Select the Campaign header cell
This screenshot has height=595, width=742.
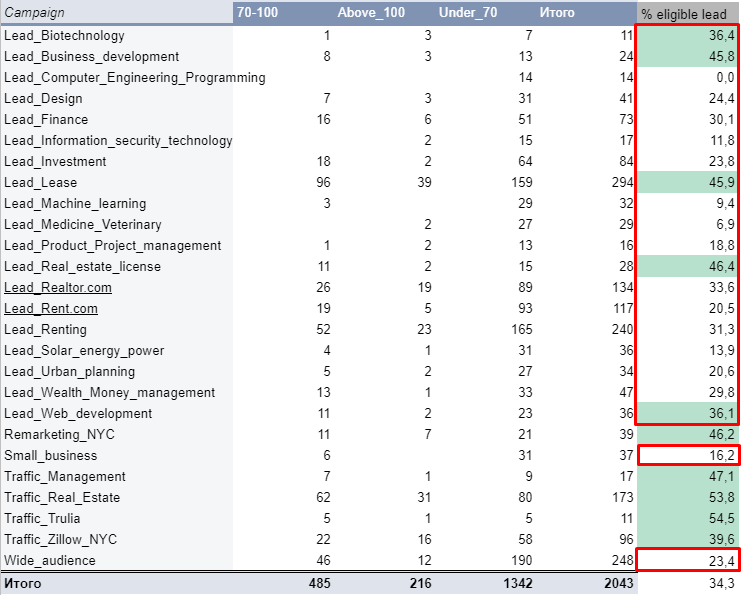tap(116, 13)
